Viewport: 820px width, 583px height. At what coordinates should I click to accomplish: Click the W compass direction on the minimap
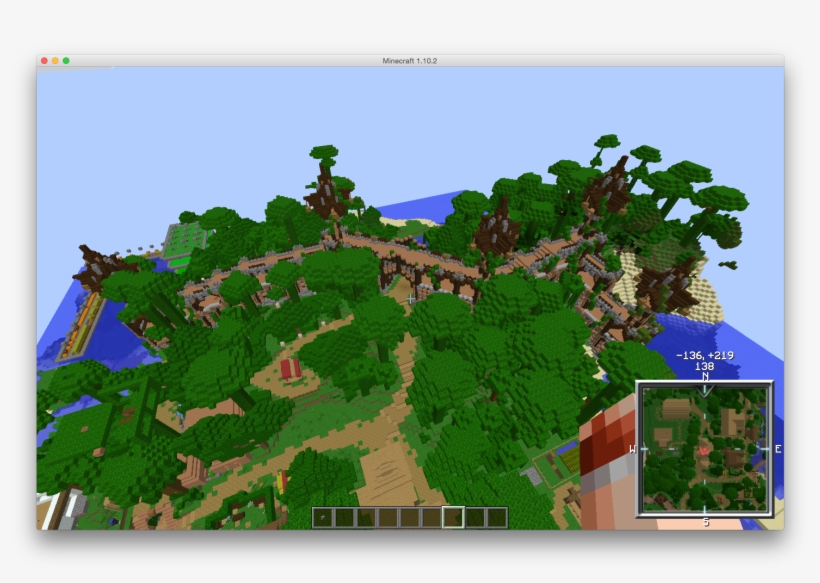pos(632,448)
